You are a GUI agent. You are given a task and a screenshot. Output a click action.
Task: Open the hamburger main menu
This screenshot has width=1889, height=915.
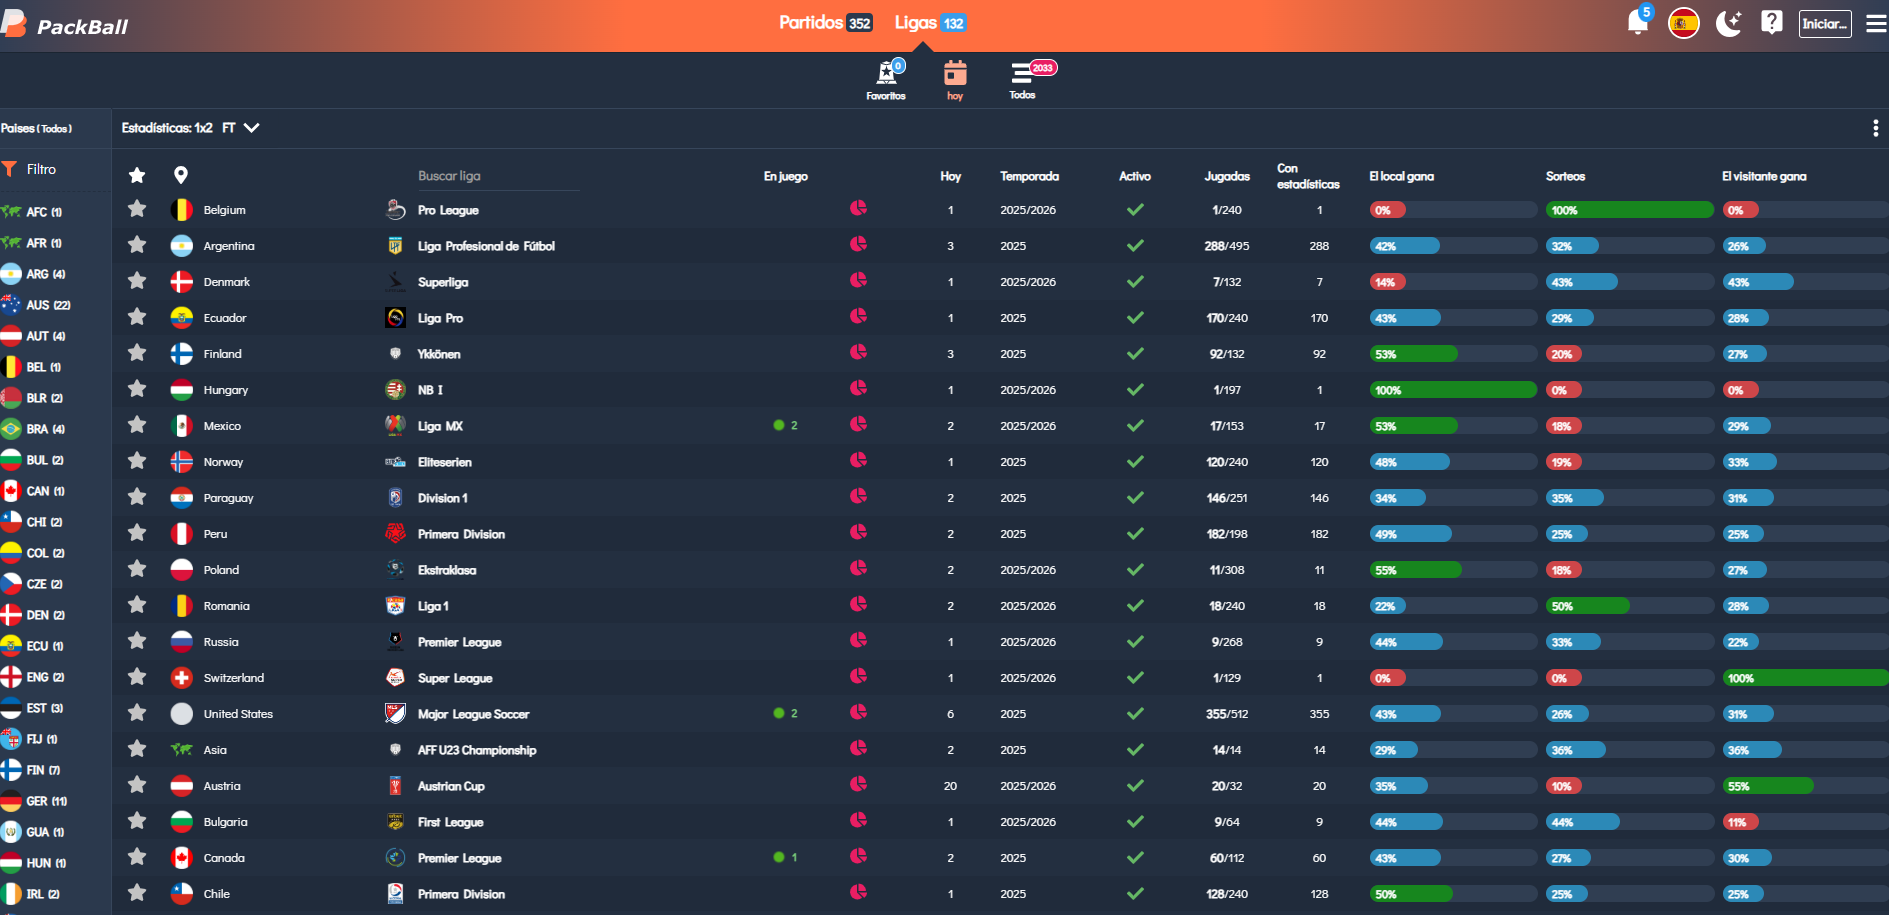pos(1876,23)
